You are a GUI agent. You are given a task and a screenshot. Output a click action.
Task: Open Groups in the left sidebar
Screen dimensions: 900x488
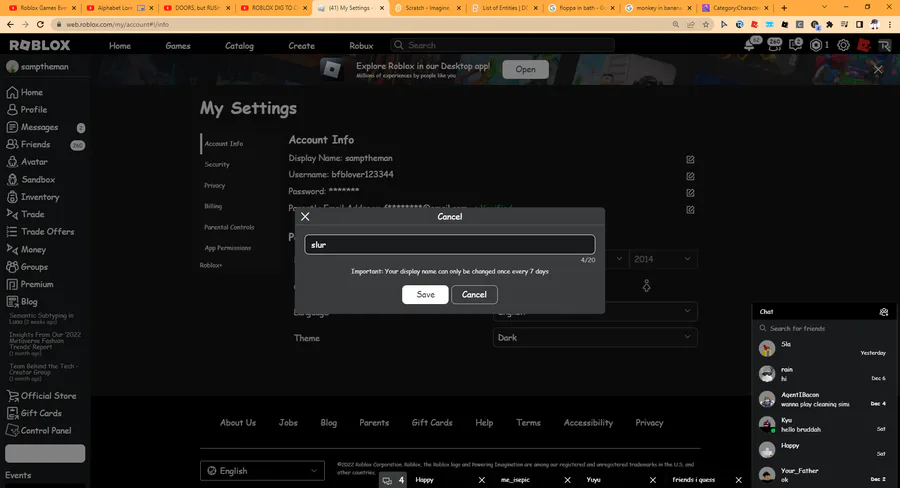click(27, 267)
